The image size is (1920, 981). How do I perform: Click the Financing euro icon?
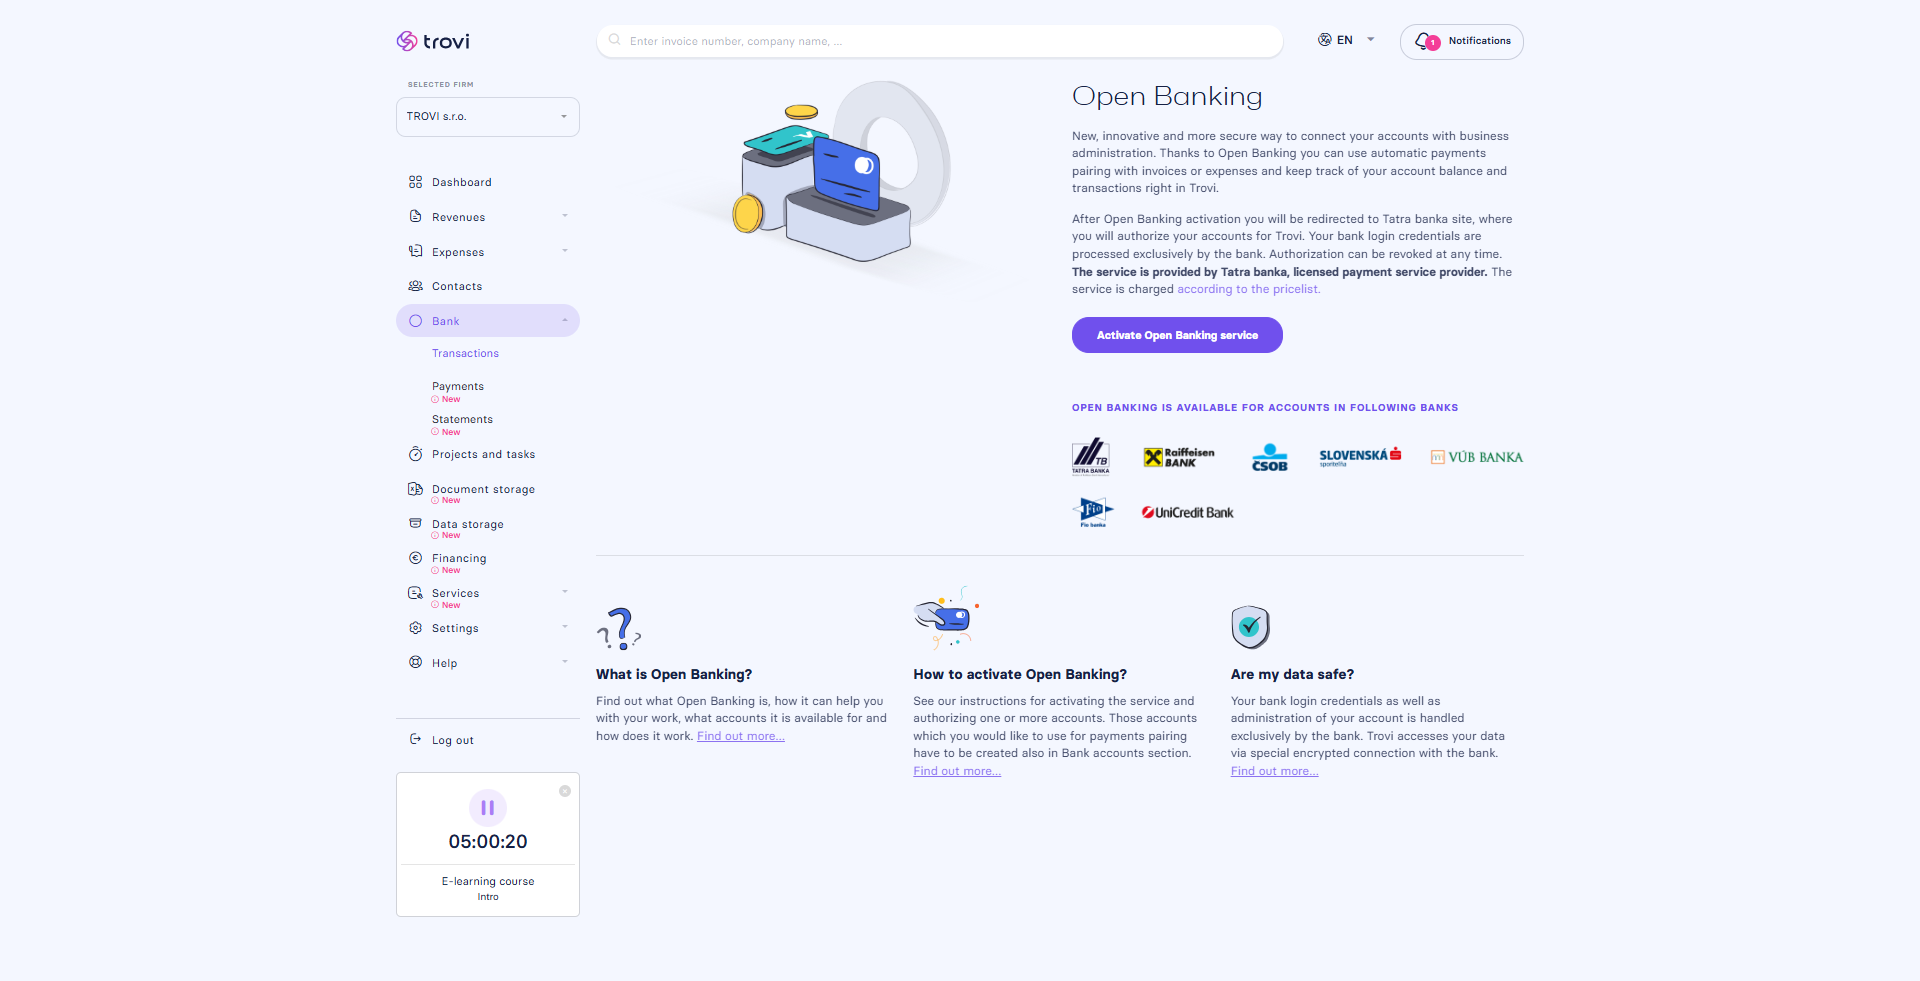pyautogui.click(x=415, y=558)
